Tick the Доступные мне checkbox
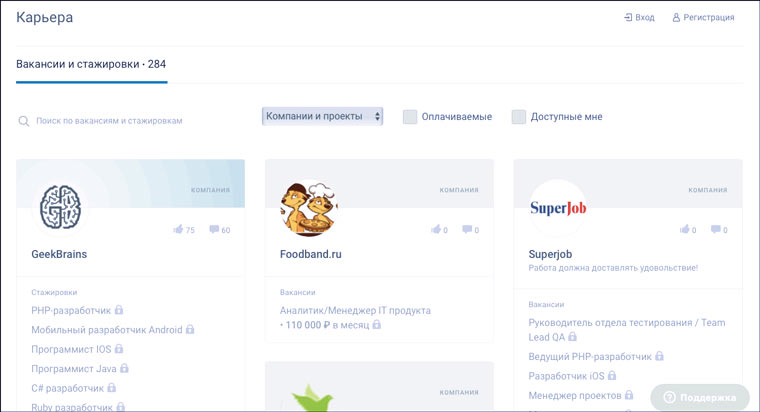The image size is (760, 412). 519,117
